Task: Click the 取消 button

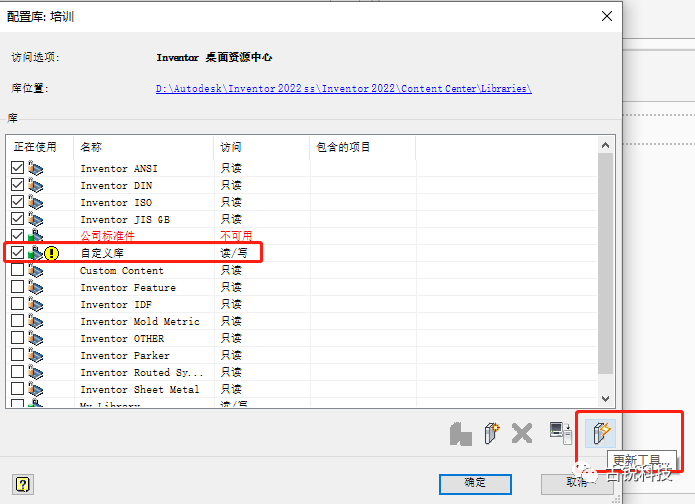Action: [577, 484]
